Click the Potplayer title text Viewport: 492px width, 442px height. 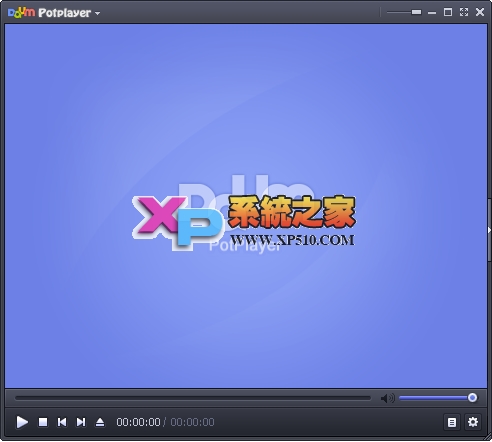(64, 13)
